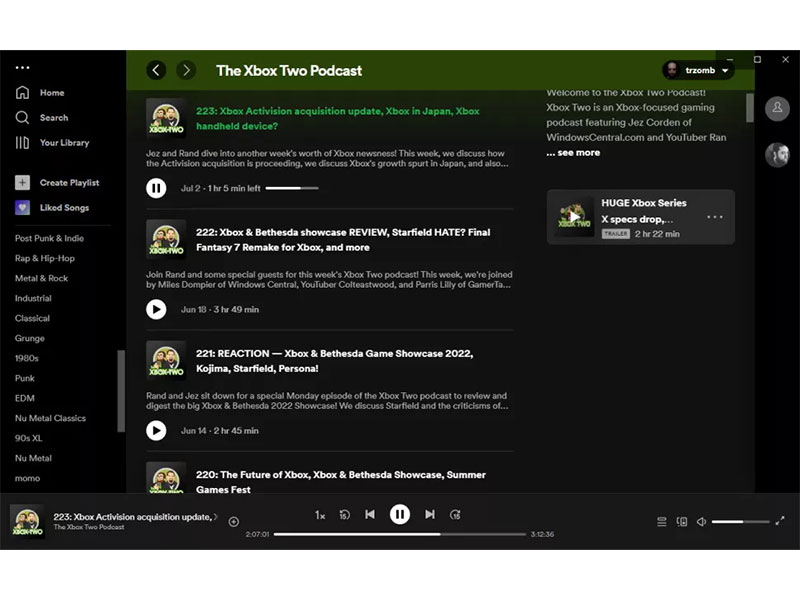800x600 pixels.
Task: Open Rap & Hip-Hop playlist
Action: point(44,258)
